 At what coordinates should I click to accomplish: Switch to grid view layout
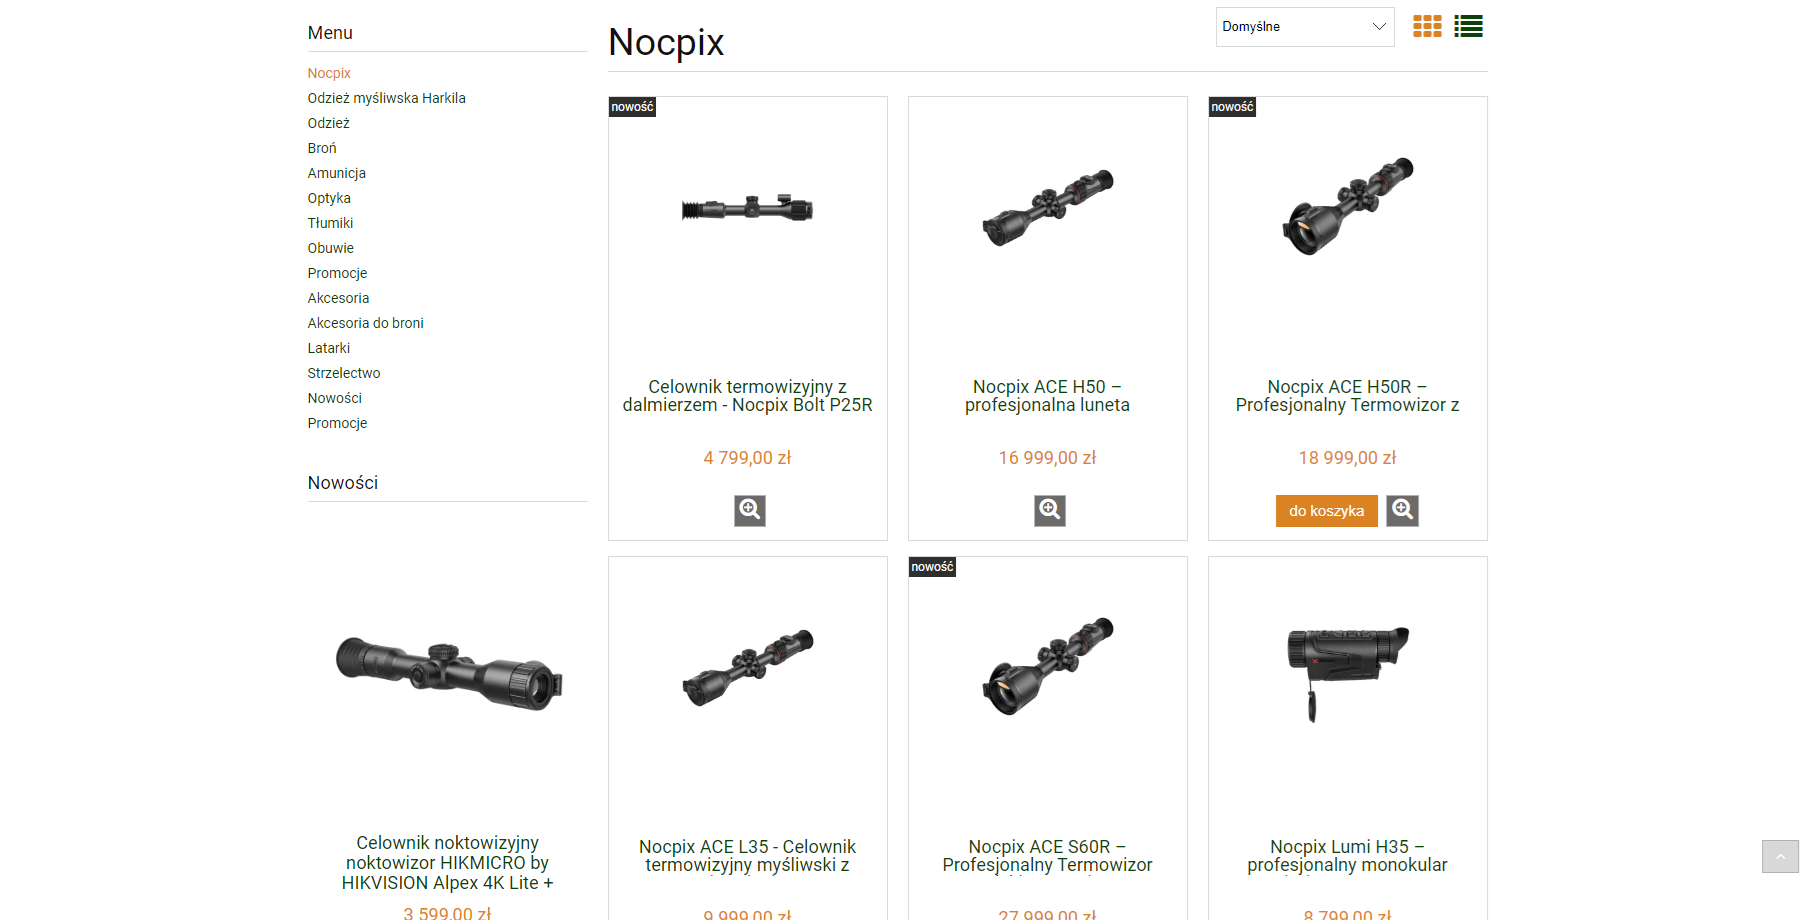click(x=1427, y=26)
